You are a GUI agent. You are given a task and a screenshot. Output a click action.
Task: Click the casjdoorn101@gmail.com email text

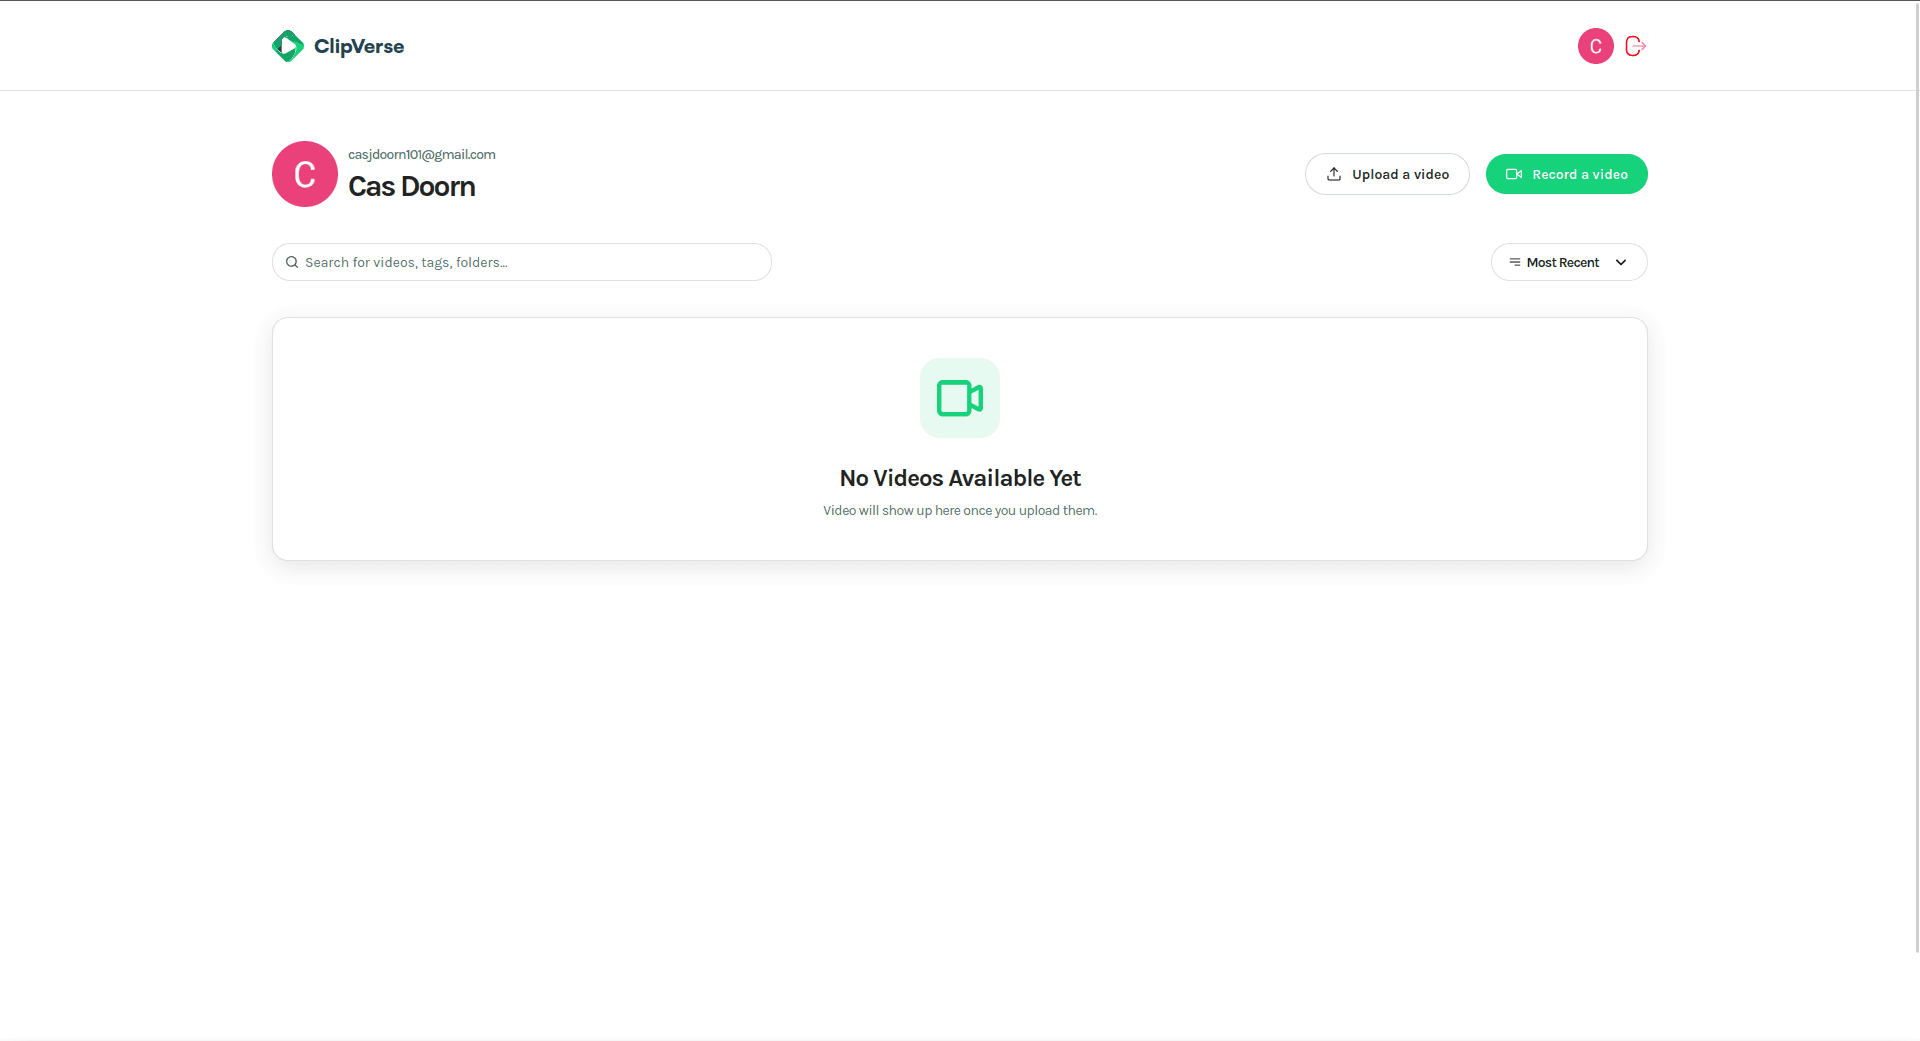(422, 154)
